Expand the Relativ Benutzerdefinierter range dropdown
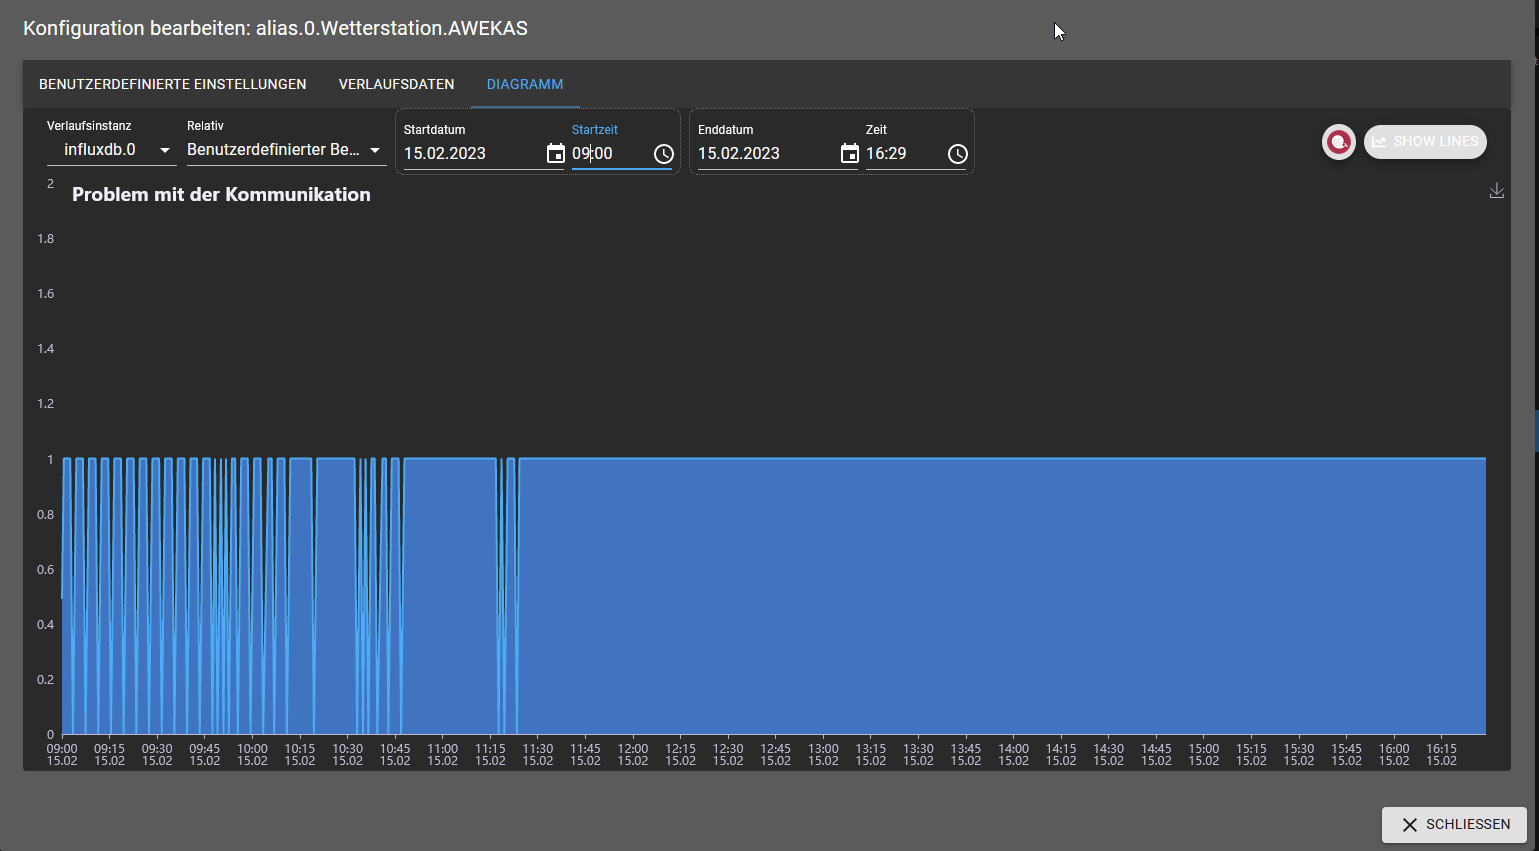Screen dimensions: 1539x851 287,150
